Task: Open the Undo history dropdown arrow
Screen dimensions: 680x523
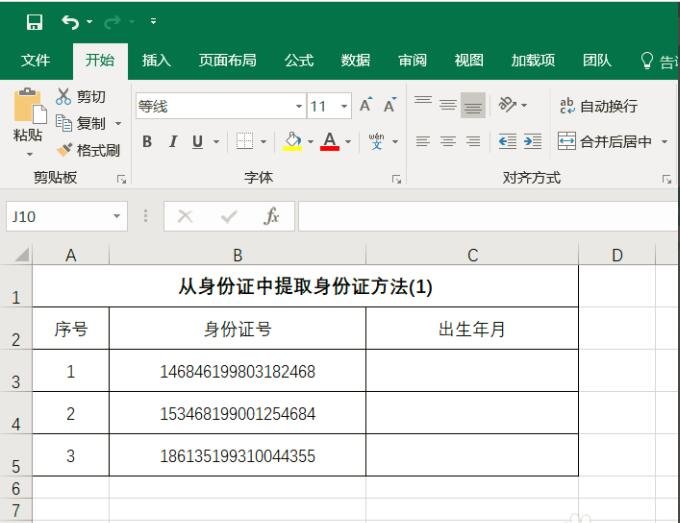Action: 89,21
